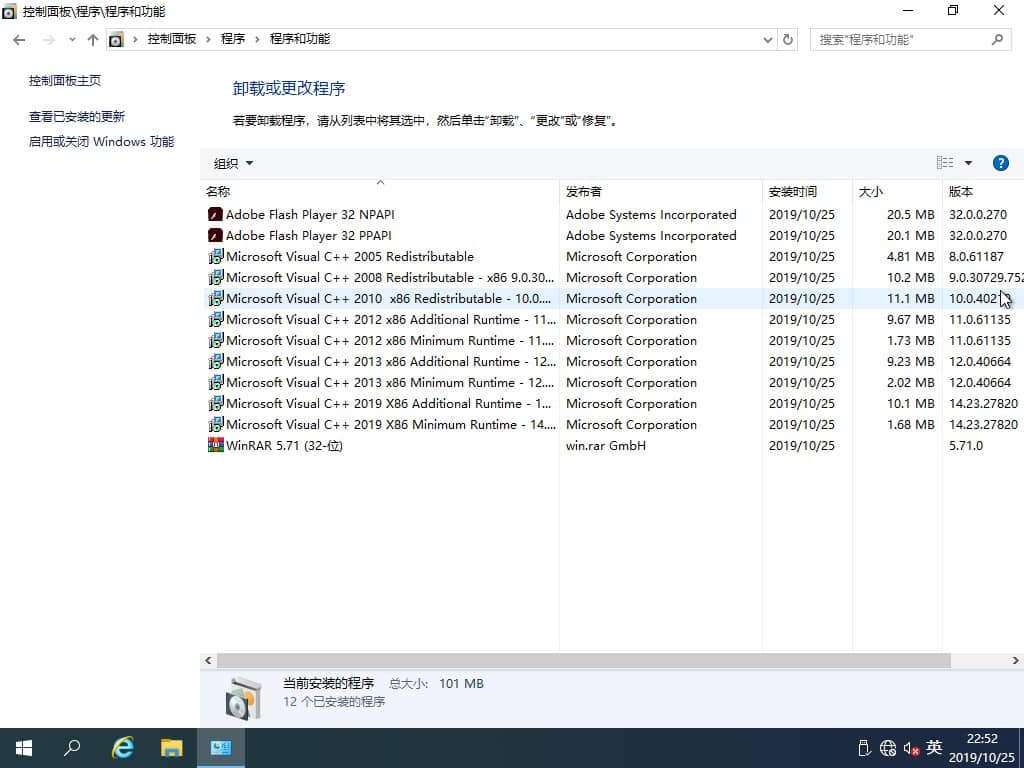Click the Visual C++ 2019 Minimum Runtime icon
1024x768 pixels.
[x=216, y=424]
